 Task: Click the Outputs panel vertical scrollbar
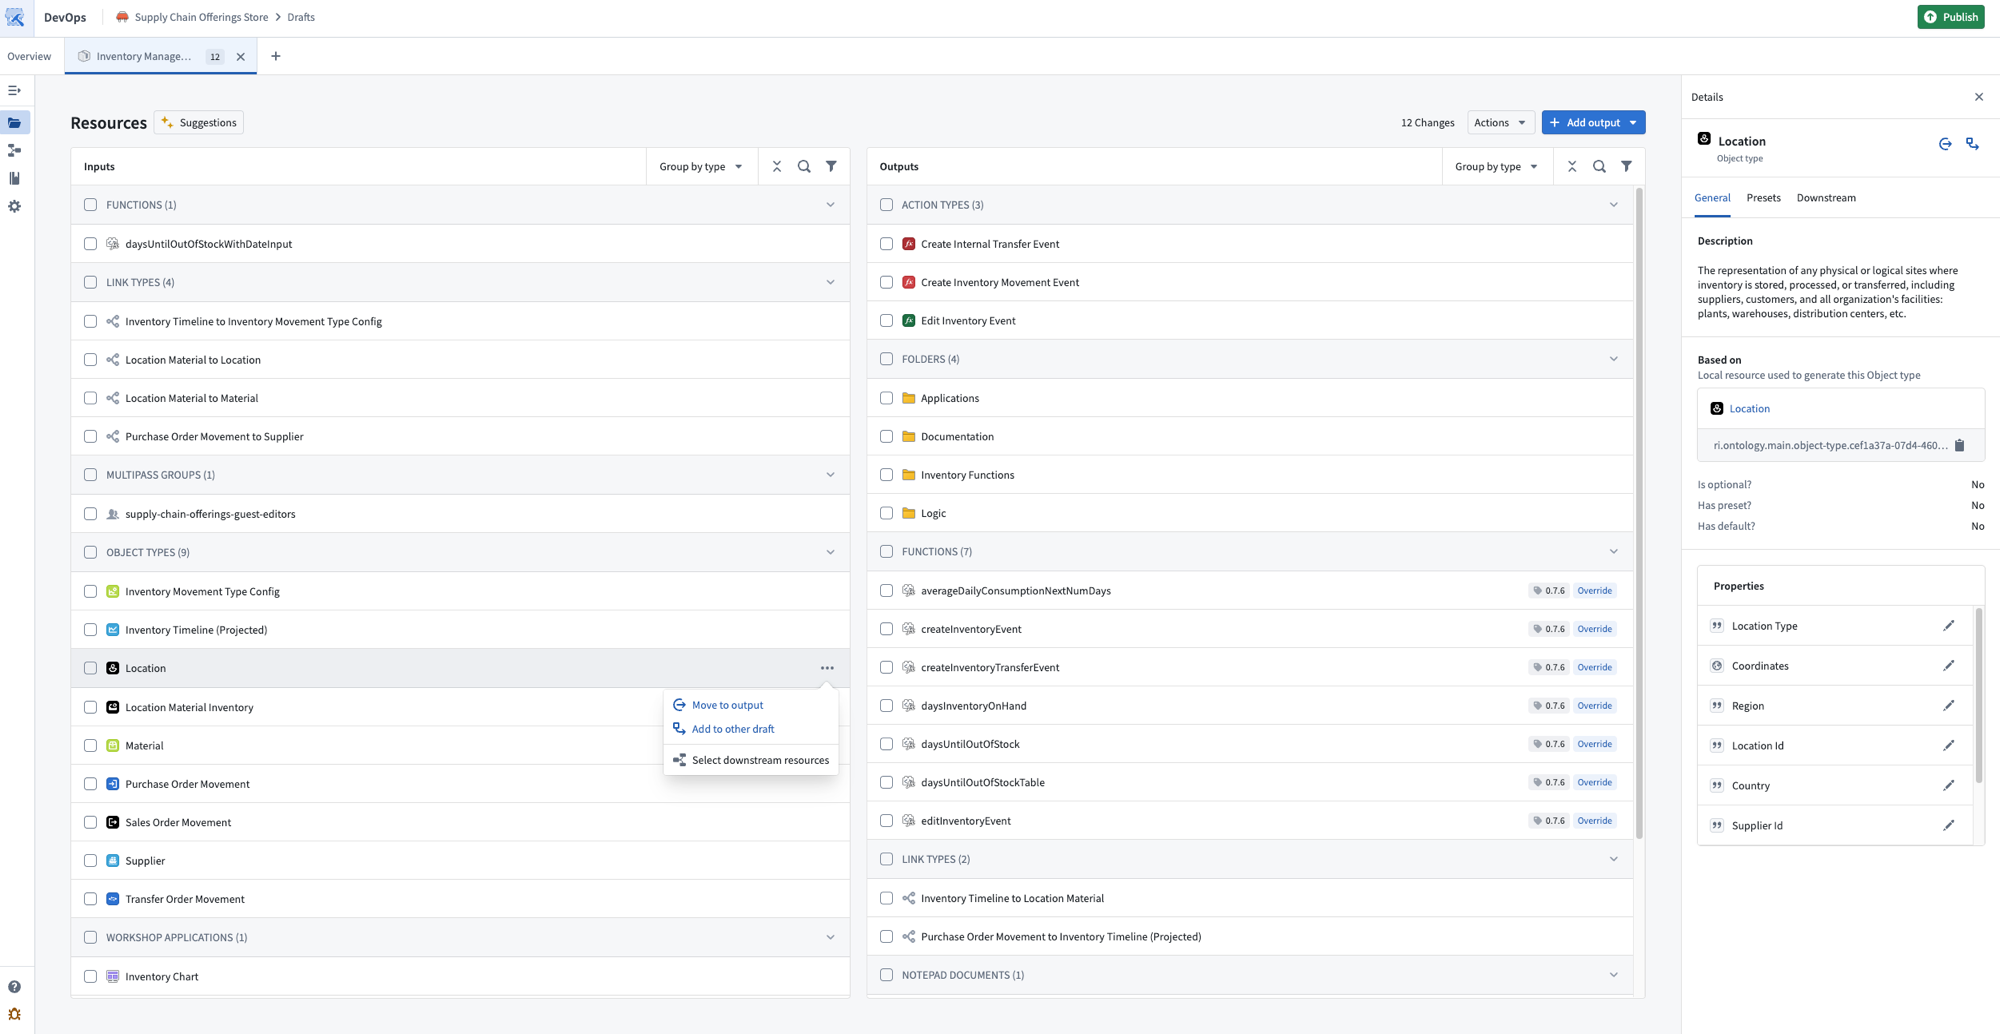[1639, 513]
